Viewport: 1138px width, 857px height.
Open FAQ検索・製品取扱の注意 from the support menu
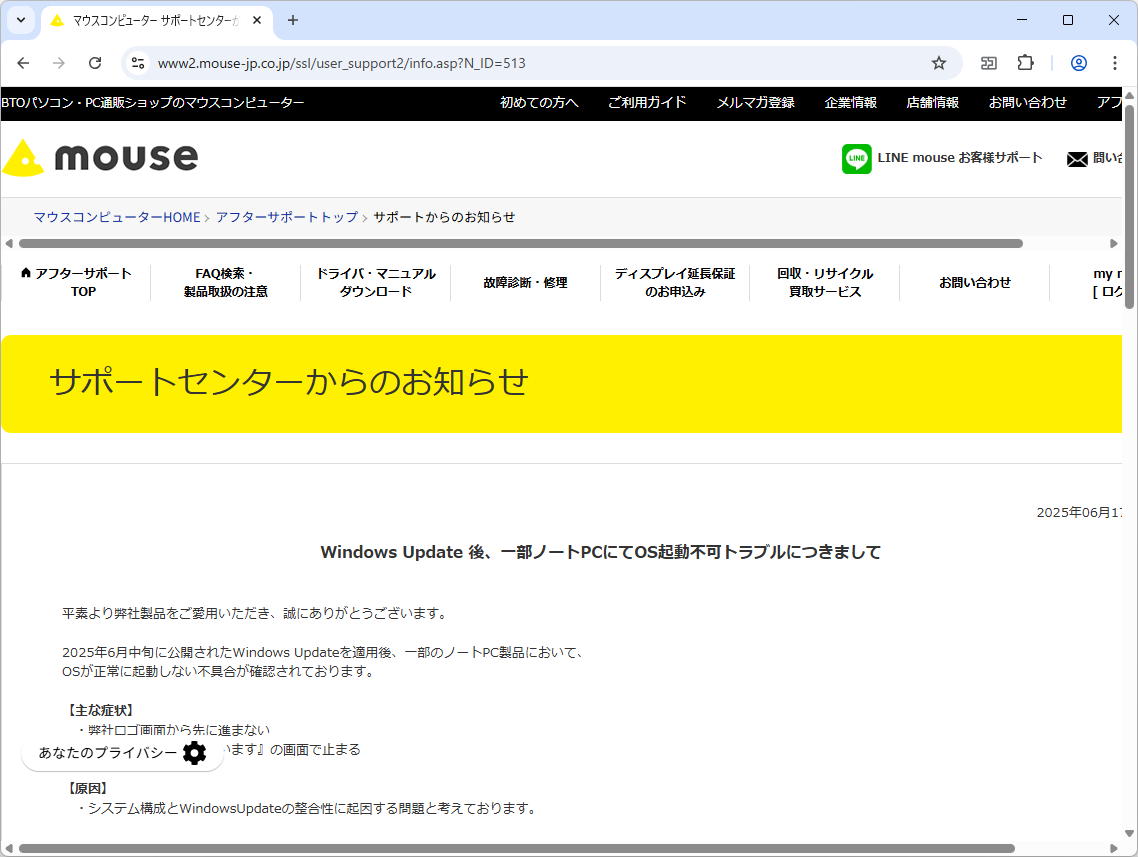225,282
